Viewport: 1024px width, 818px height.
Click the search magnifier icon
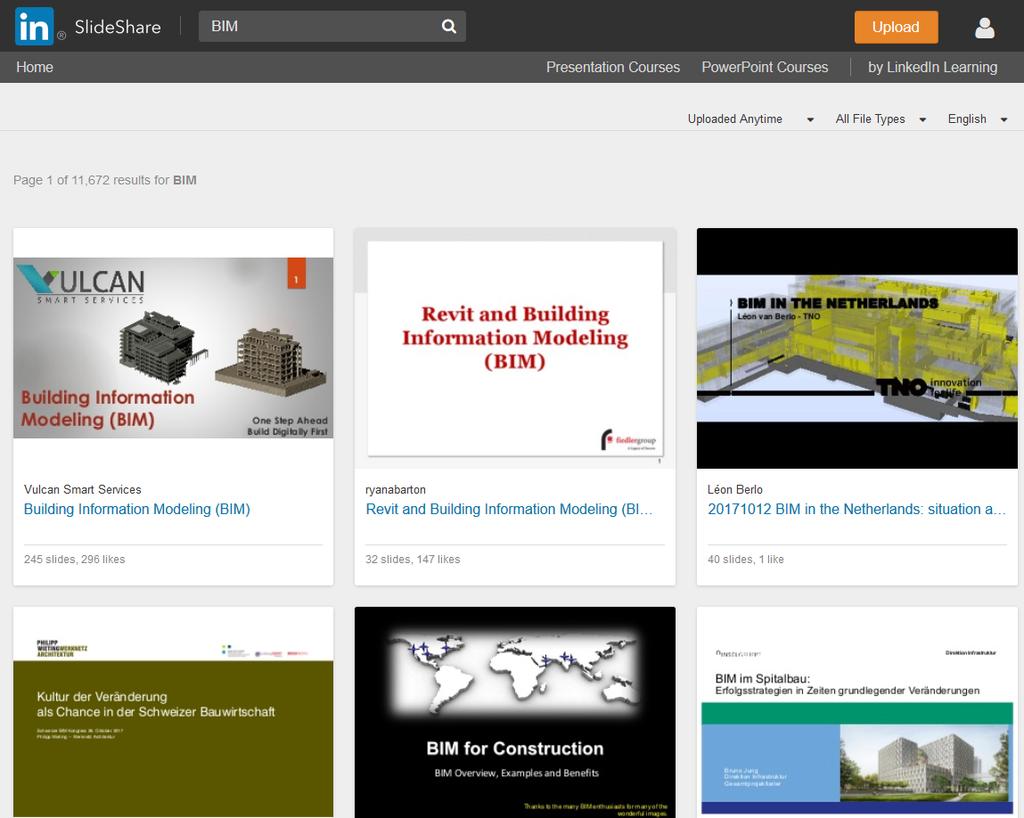(x=449, y=26)
